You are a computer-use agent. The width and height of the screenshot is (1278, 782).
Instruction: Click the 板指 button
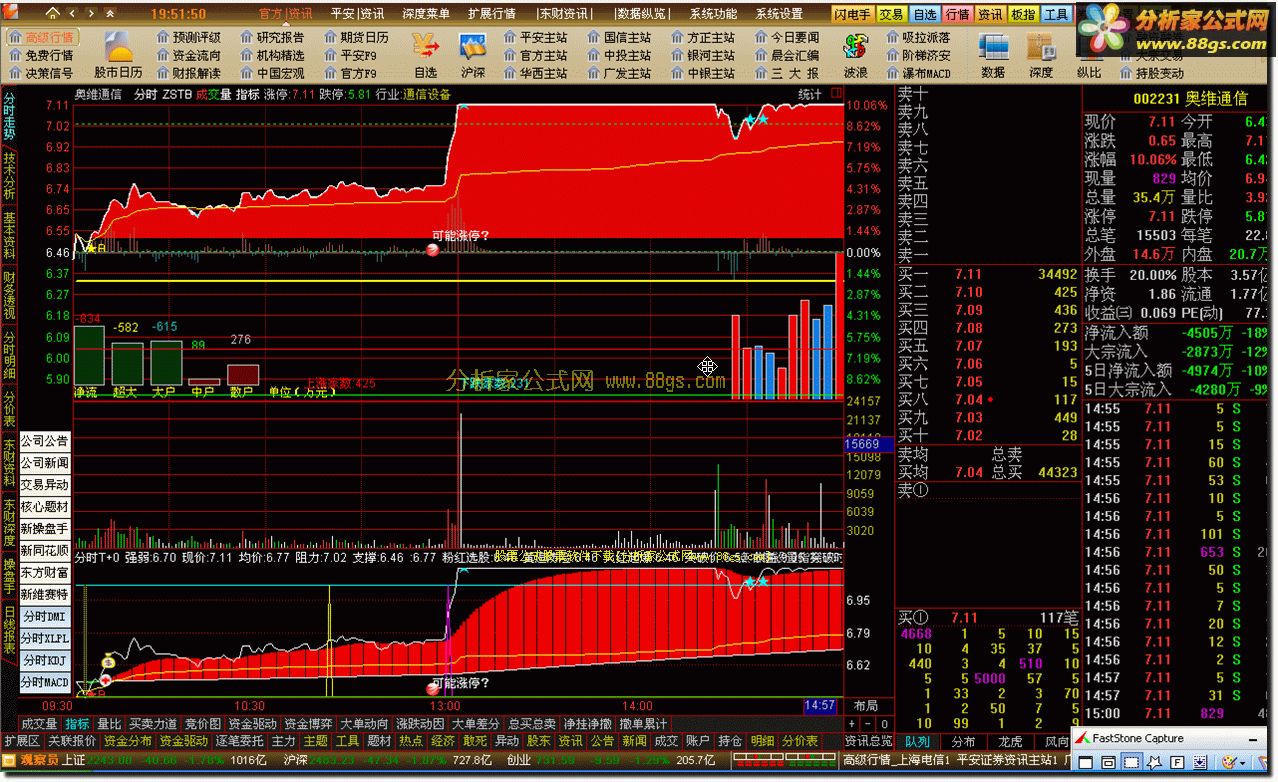point(1023,15)
